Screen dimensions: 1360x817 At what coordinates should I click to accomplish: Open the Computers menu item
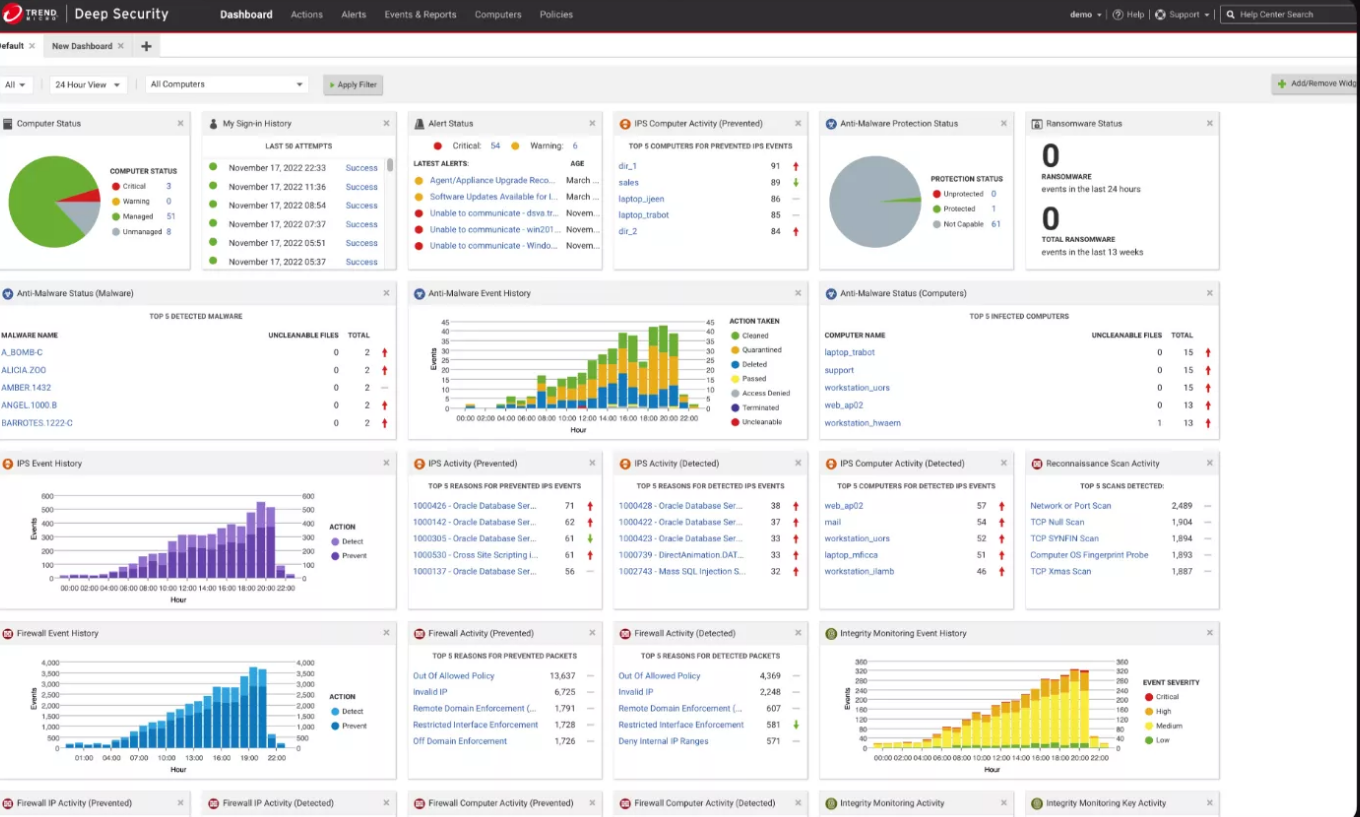498,15
